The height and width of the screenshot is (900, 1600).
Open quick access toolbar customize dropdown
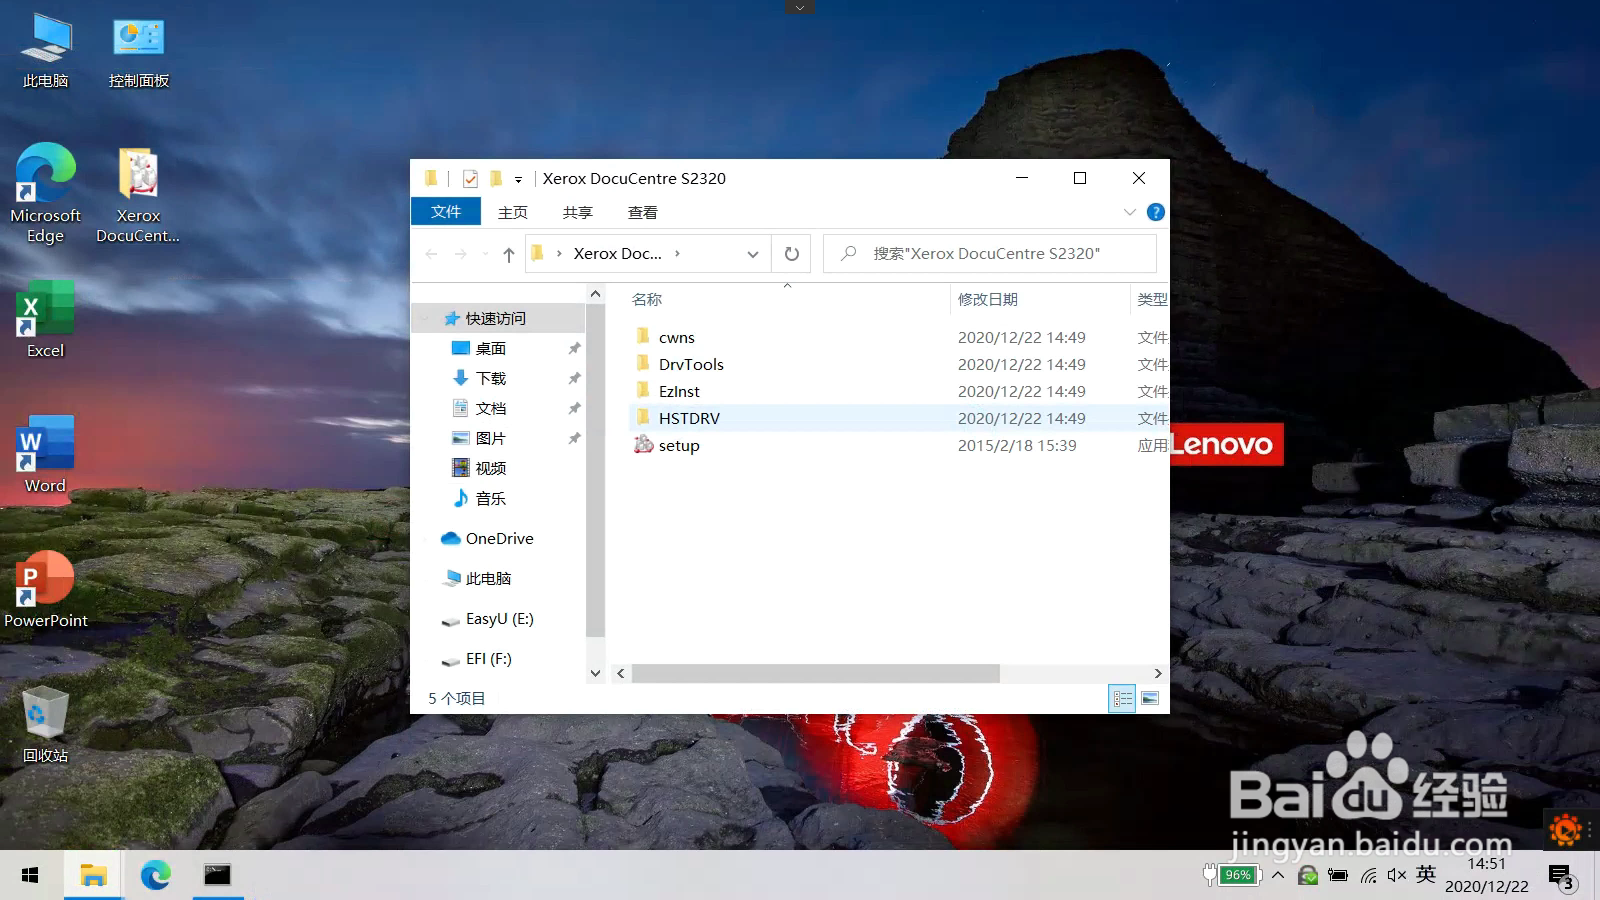pyautogui.click(x=518, y=180)
